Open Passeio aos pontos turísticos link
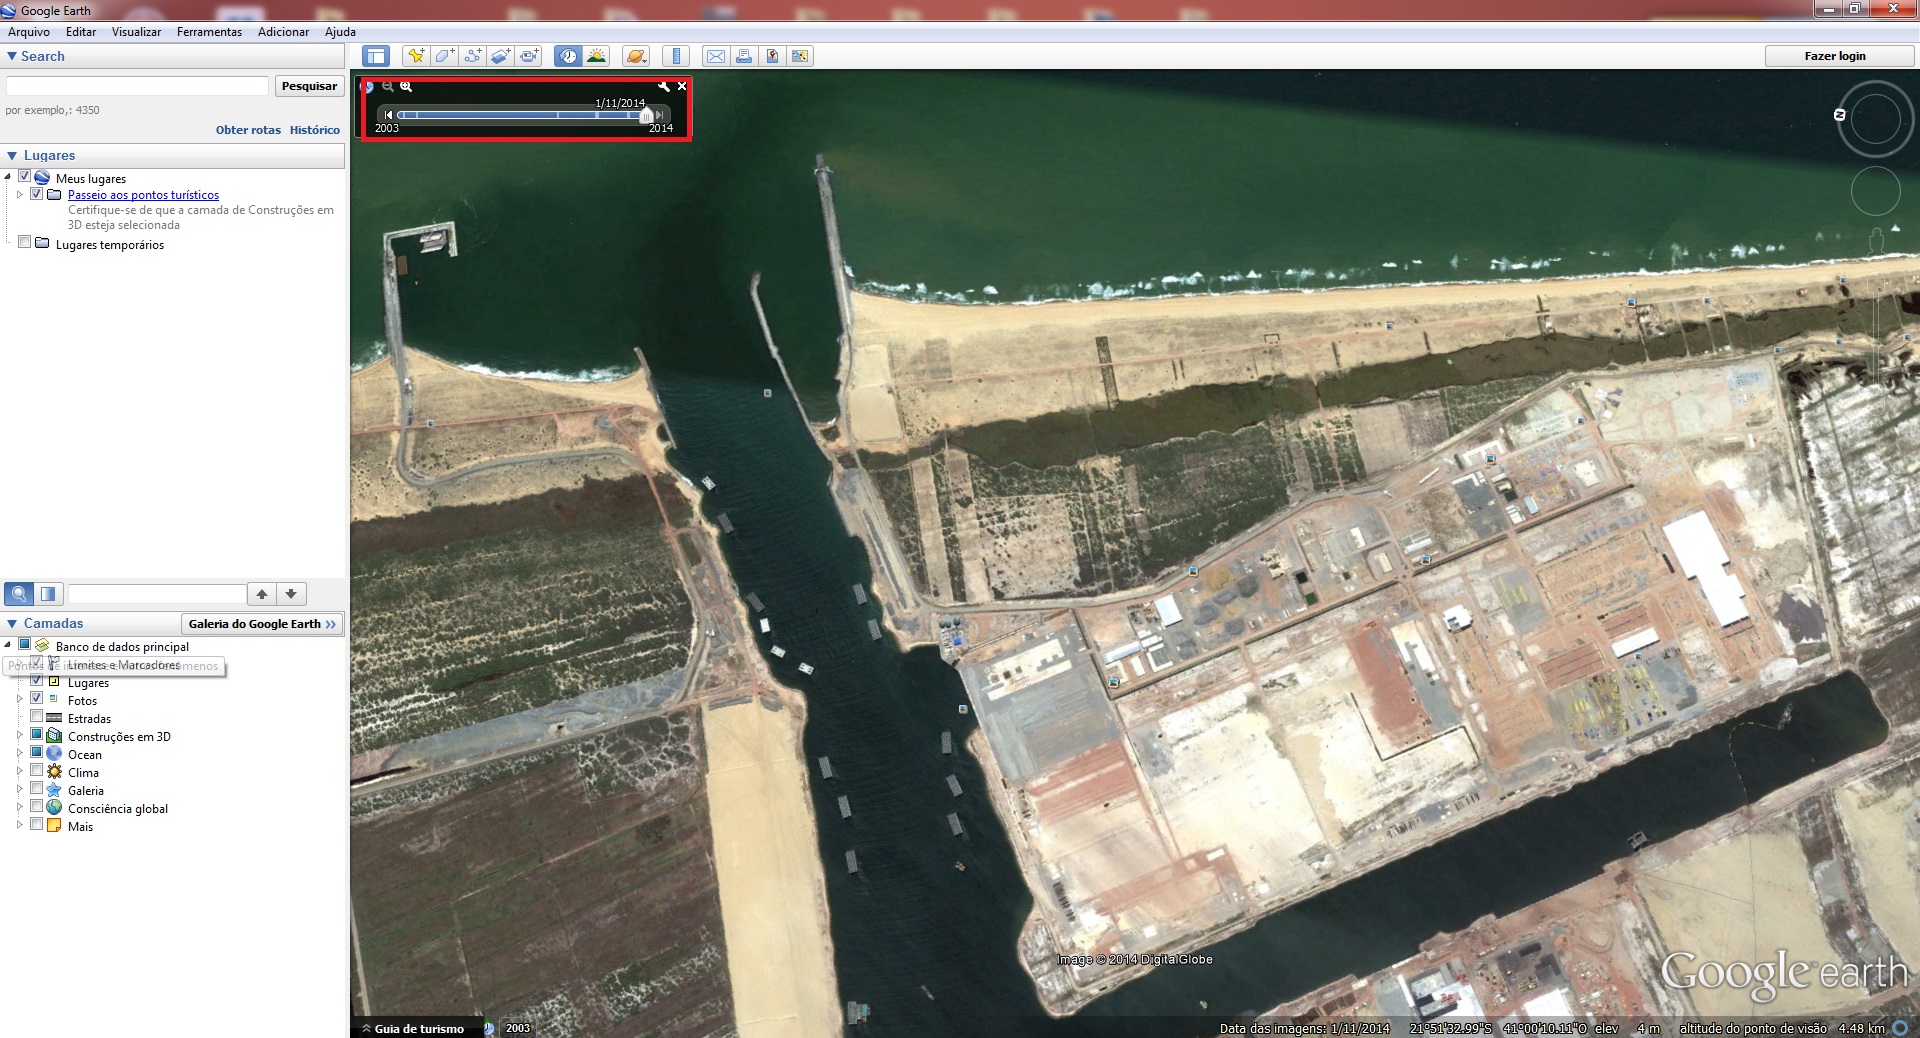1920x1038 pixels. pyautogui.click(x=143, y=195)
